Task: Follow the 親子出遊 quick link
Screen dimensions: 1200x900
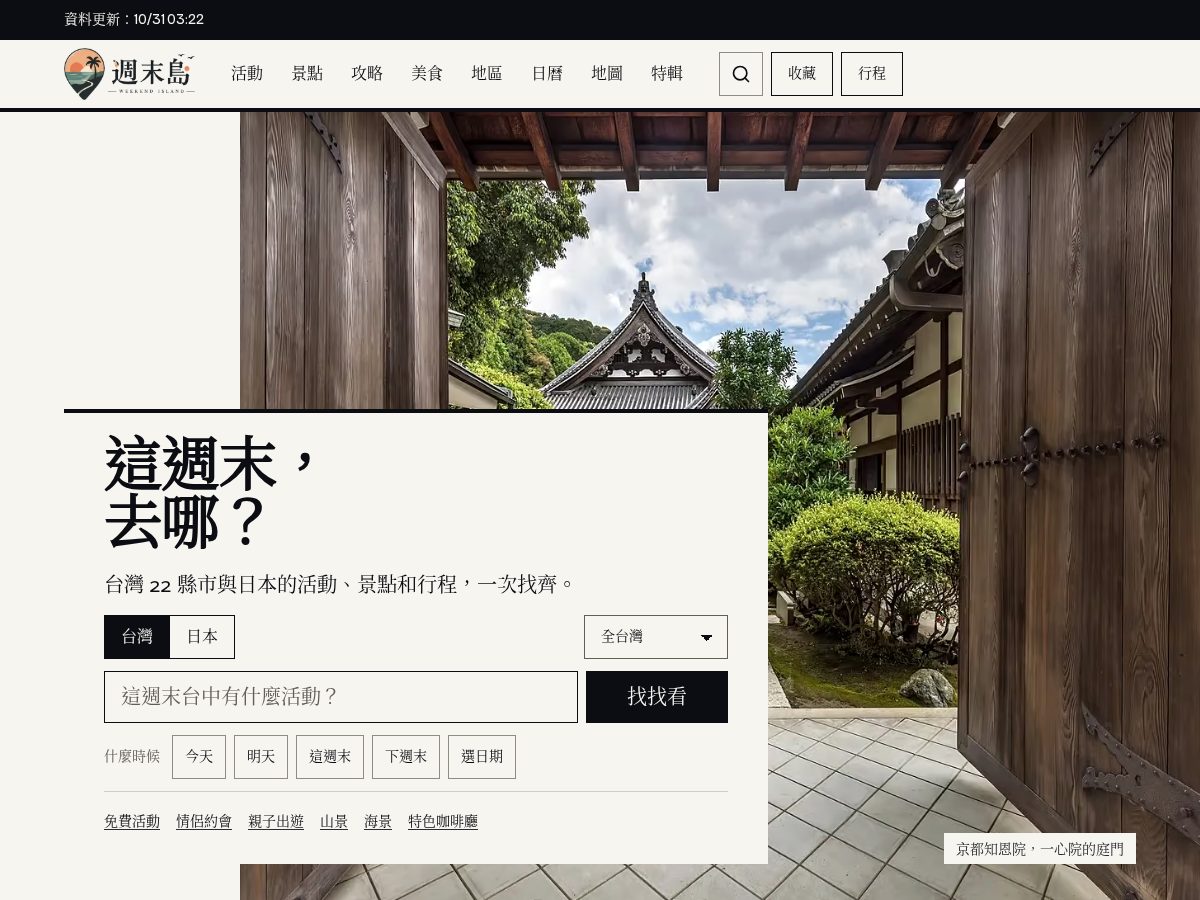Action: tap(276, 822)
